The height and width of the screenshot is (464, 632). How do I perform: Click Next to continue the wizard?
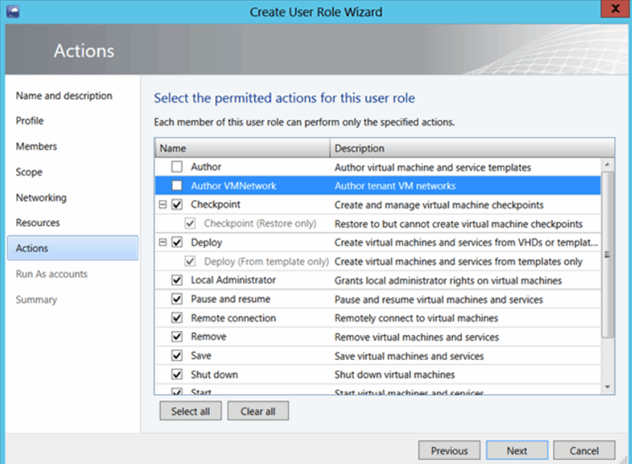[x=516, y=451]
